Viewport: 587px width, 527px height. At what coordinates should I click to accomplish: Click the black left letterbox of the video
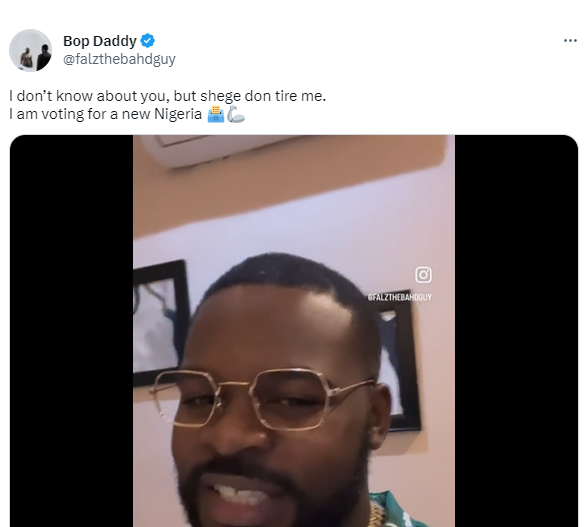click(72, 331)
